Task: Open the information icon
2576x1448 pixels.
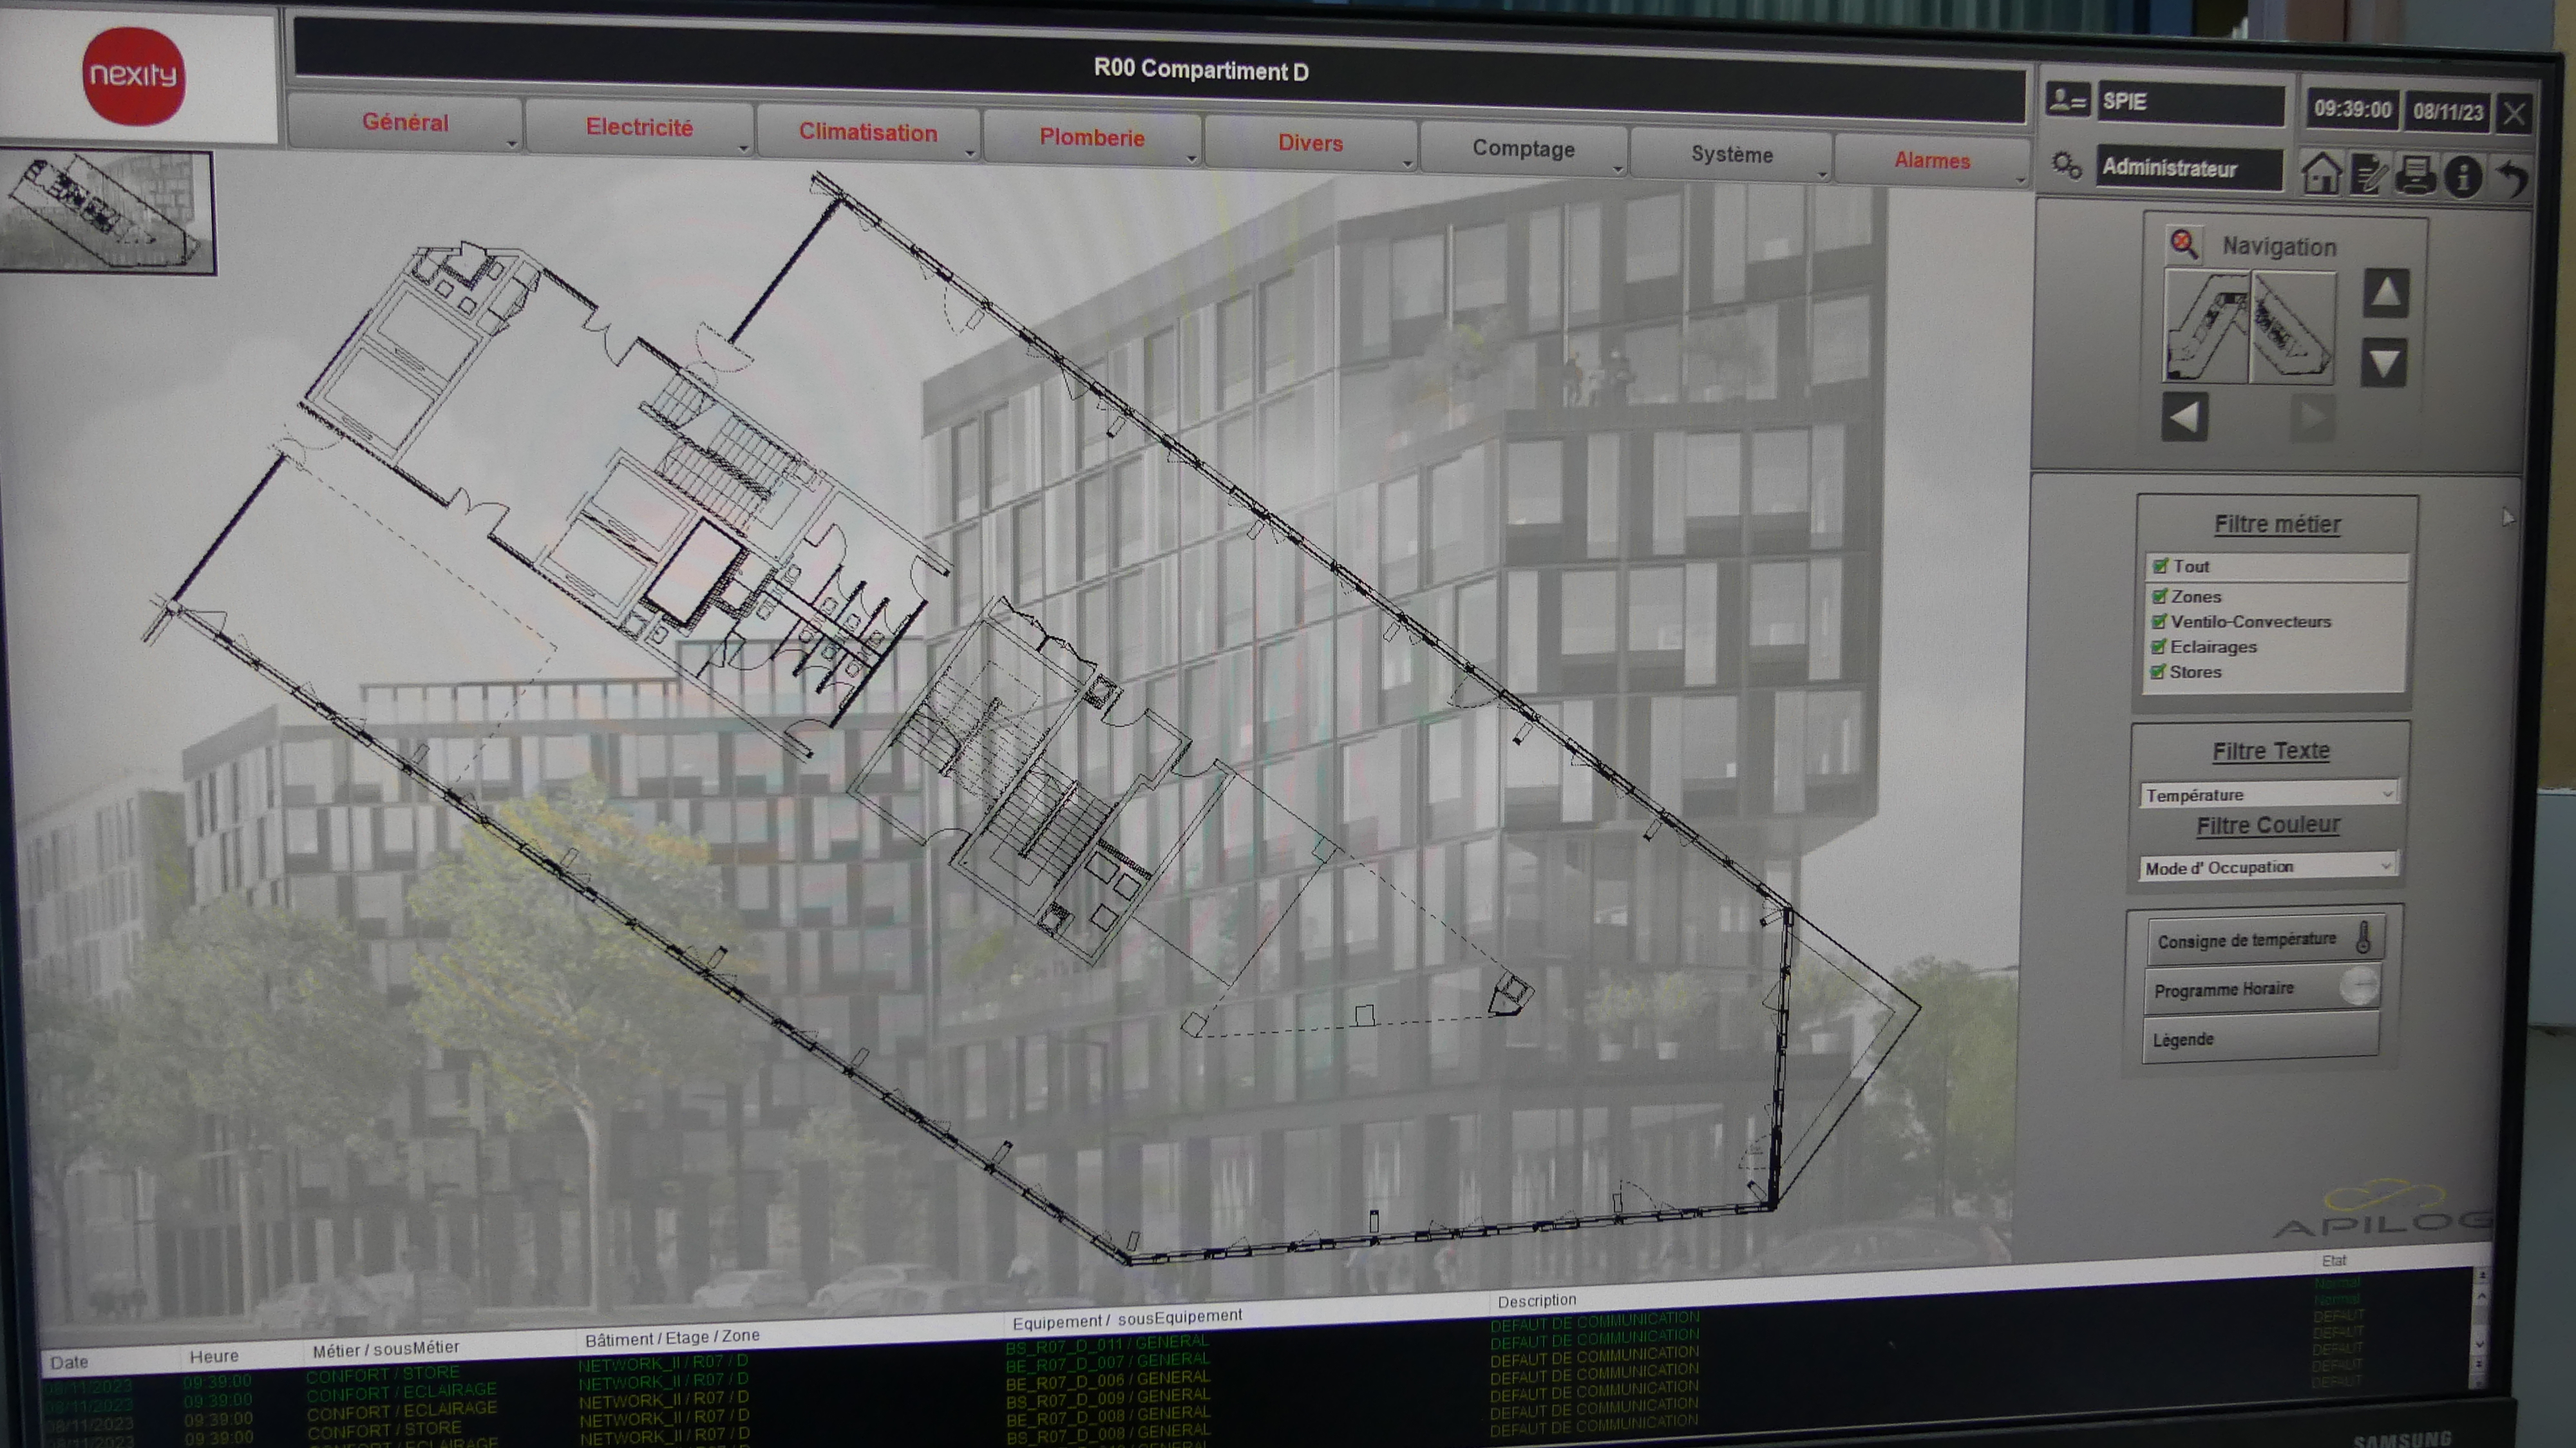Action: [x=2463, y=178]
